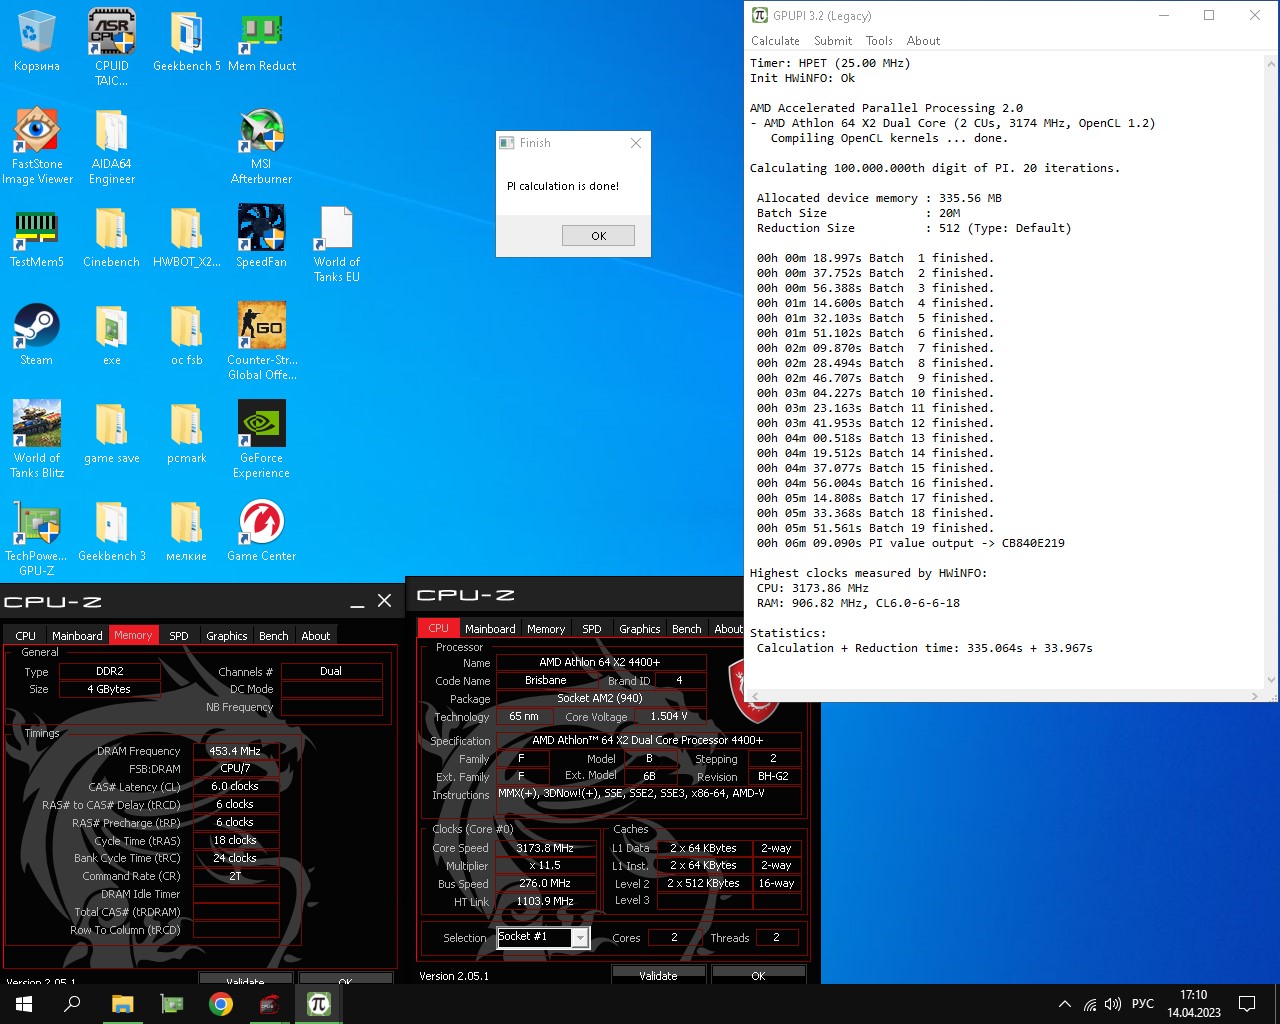Image resolution: width=1280 pixels, height=1024 pixels.
Task: Launch the Steam desktop shortcut
Action: click(37, 335)
